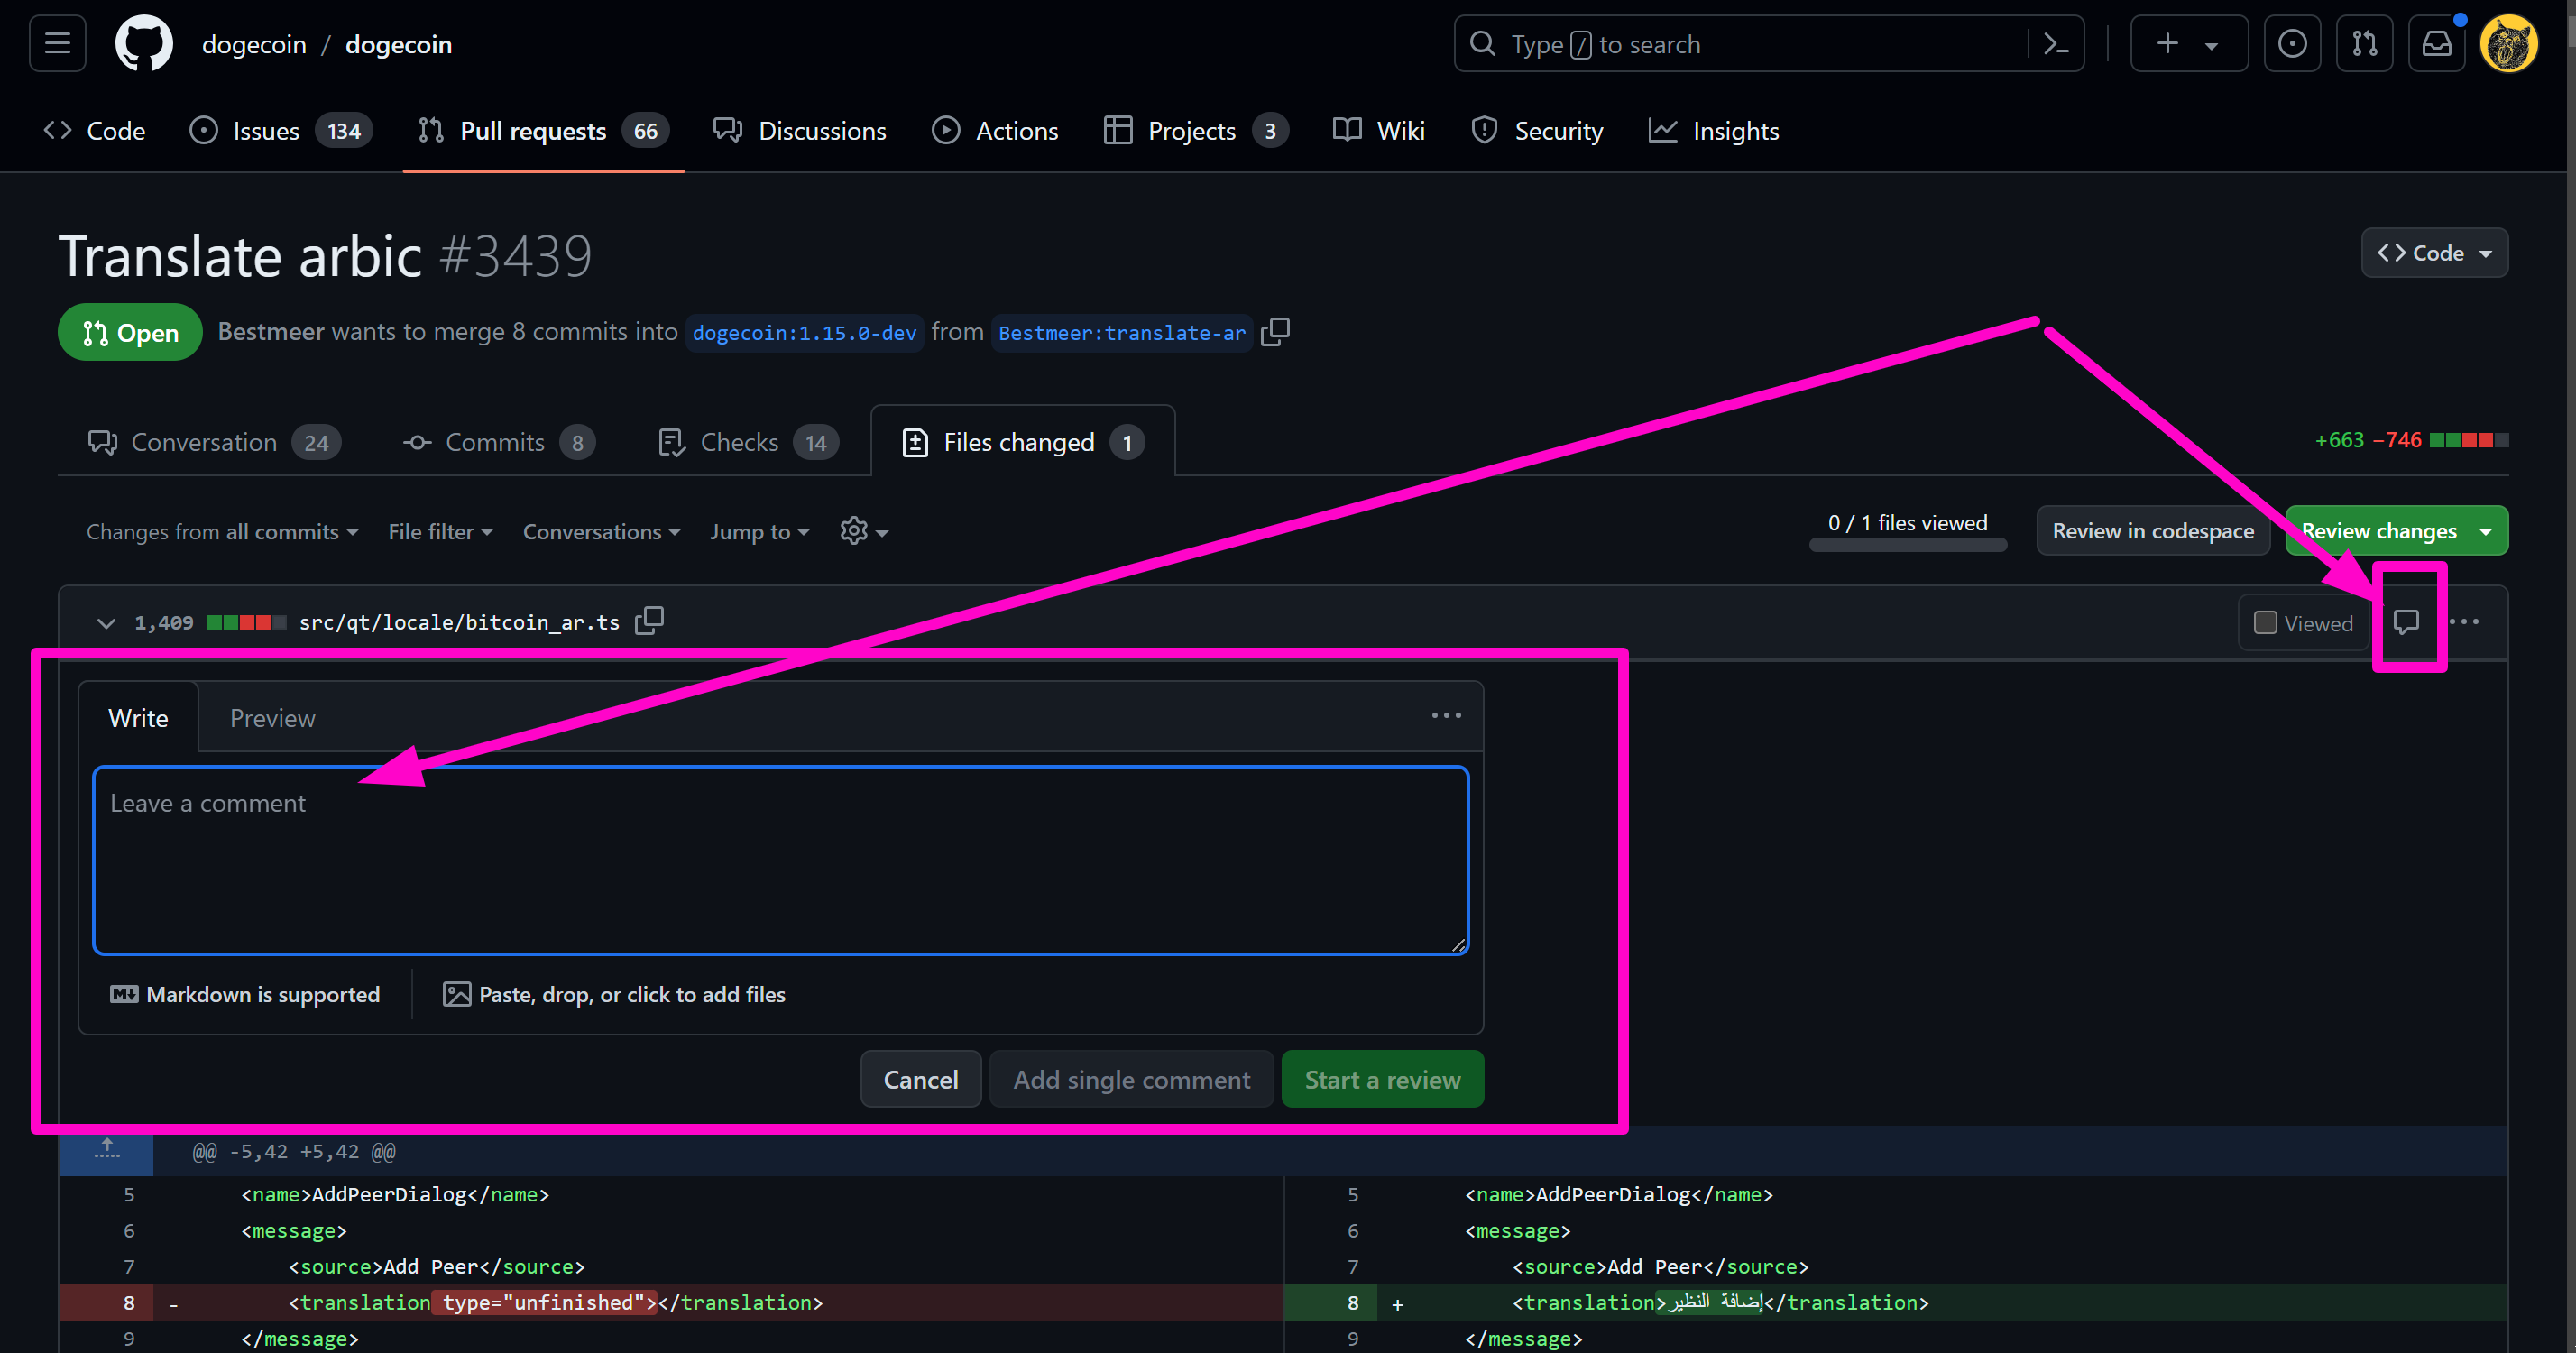This screenshot has height=1353, width=2576.
Task: Open Review changes dropdown
Action: [x=2396, y=530]
